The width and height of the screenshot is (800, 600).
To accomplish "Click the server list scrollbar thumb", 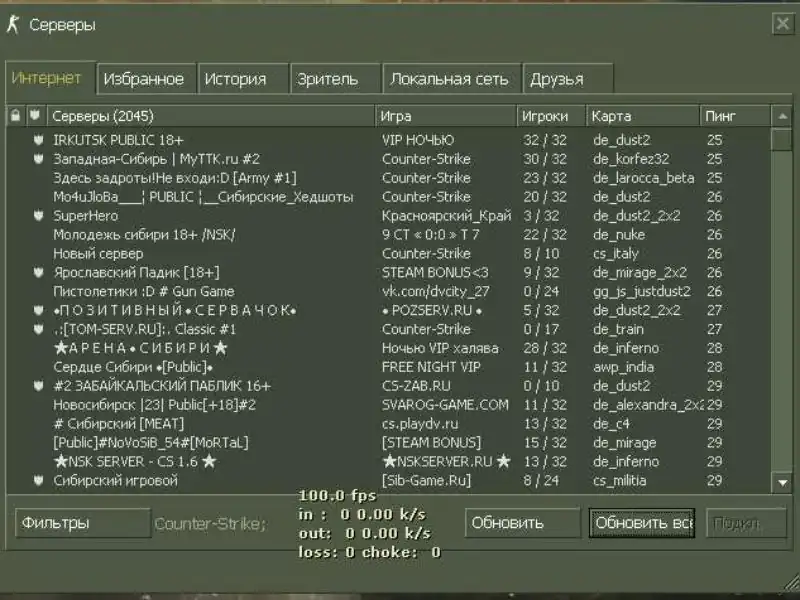I will 782,139.
